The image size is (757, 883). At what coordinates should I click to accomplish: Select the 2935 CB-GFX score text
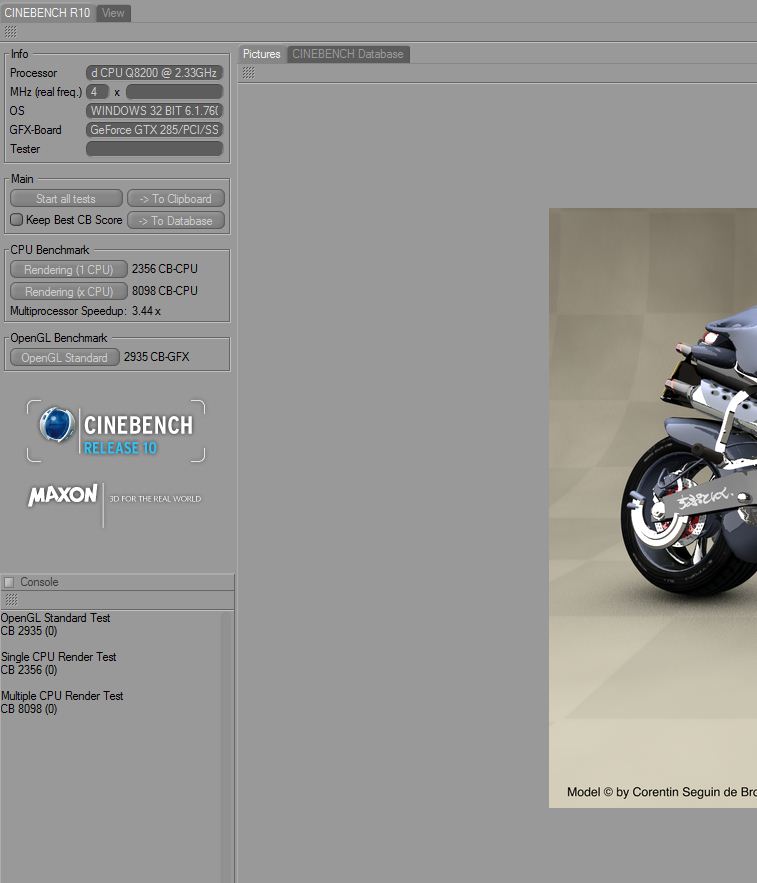click(x=157, y=356)
